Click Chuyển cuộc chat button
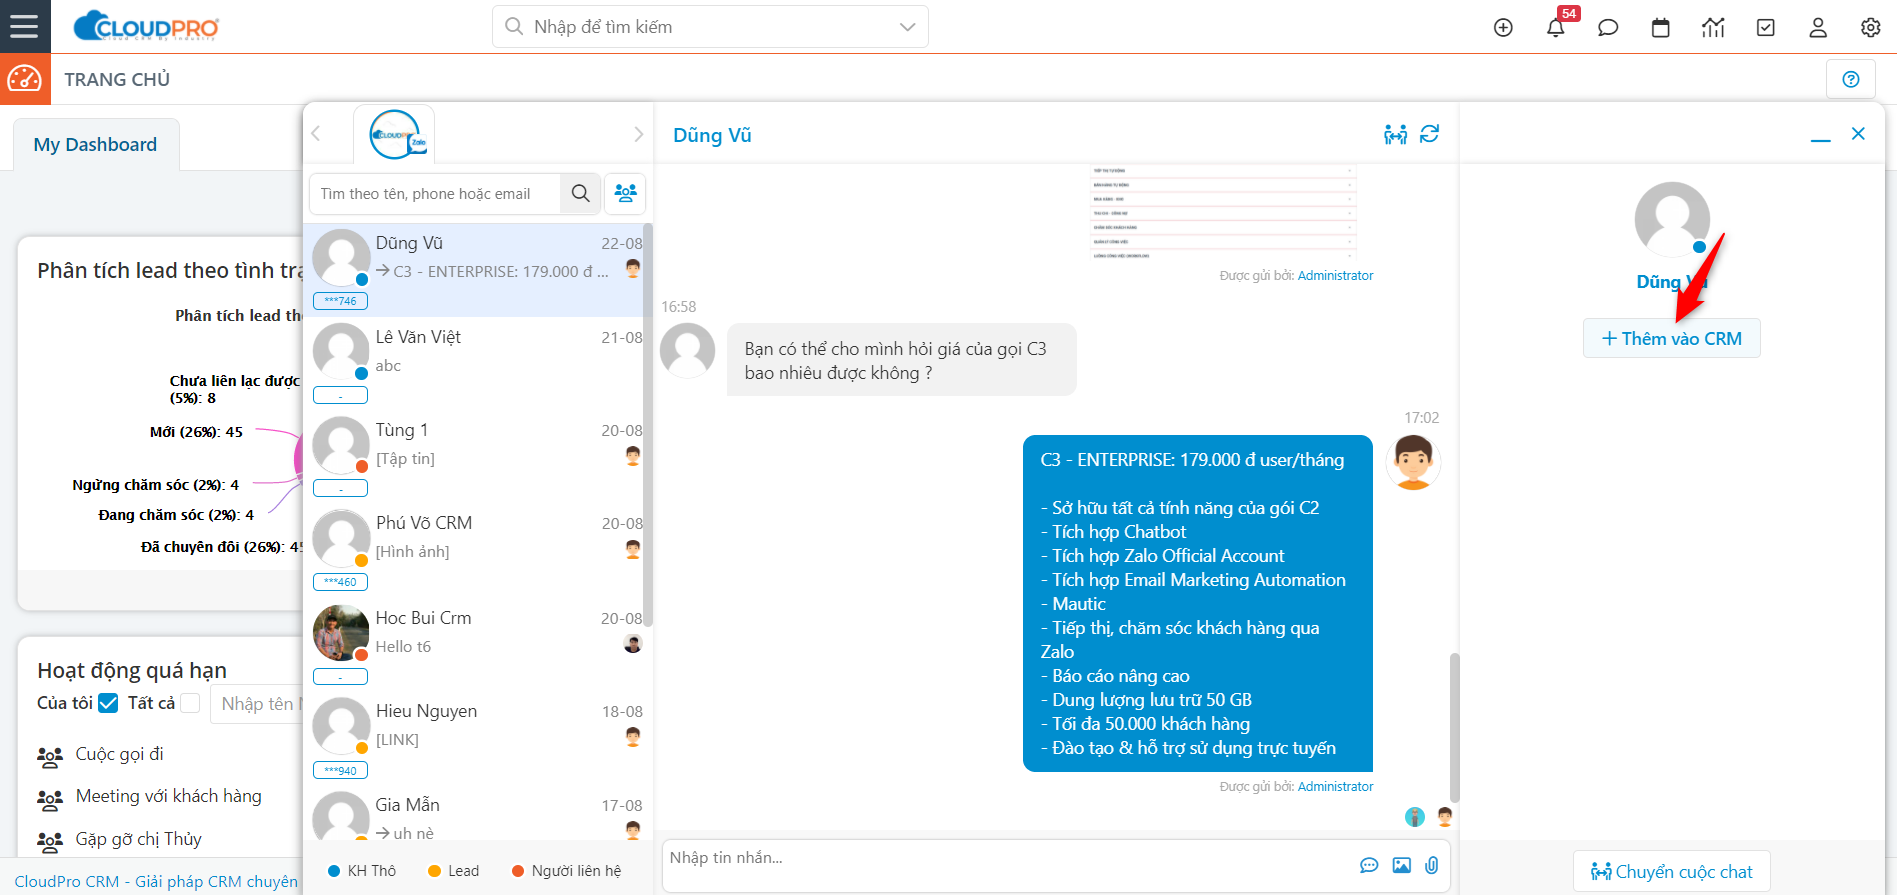The image size is (1897, 895). click(x=1671, y=871)
